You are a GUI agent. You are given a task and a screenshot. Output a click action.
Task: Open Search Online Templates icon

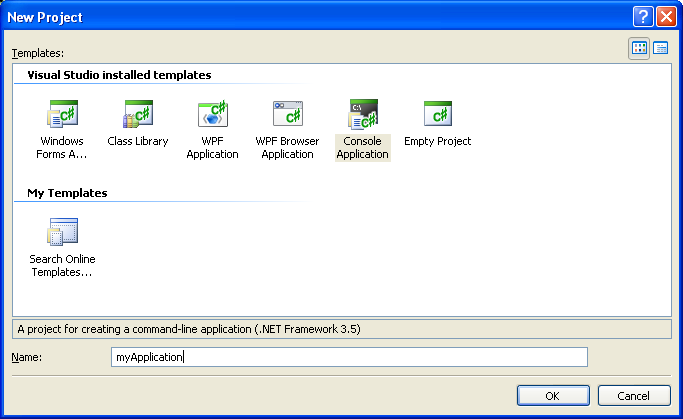(x=62, y=232)
